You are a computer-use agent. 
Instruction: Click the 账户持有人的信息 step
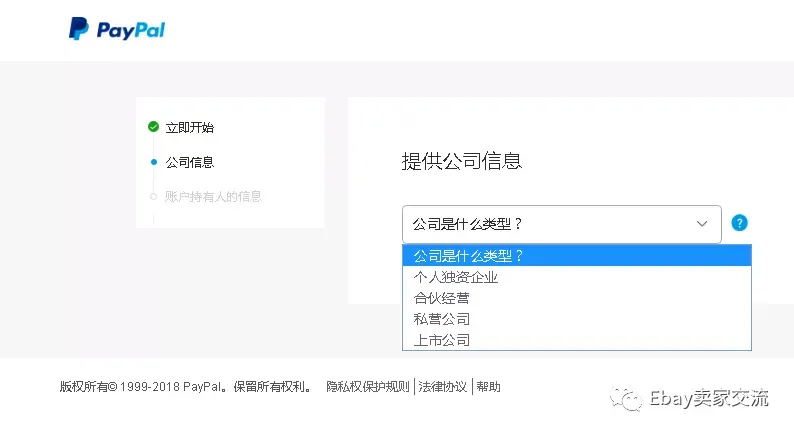(213, 196)
